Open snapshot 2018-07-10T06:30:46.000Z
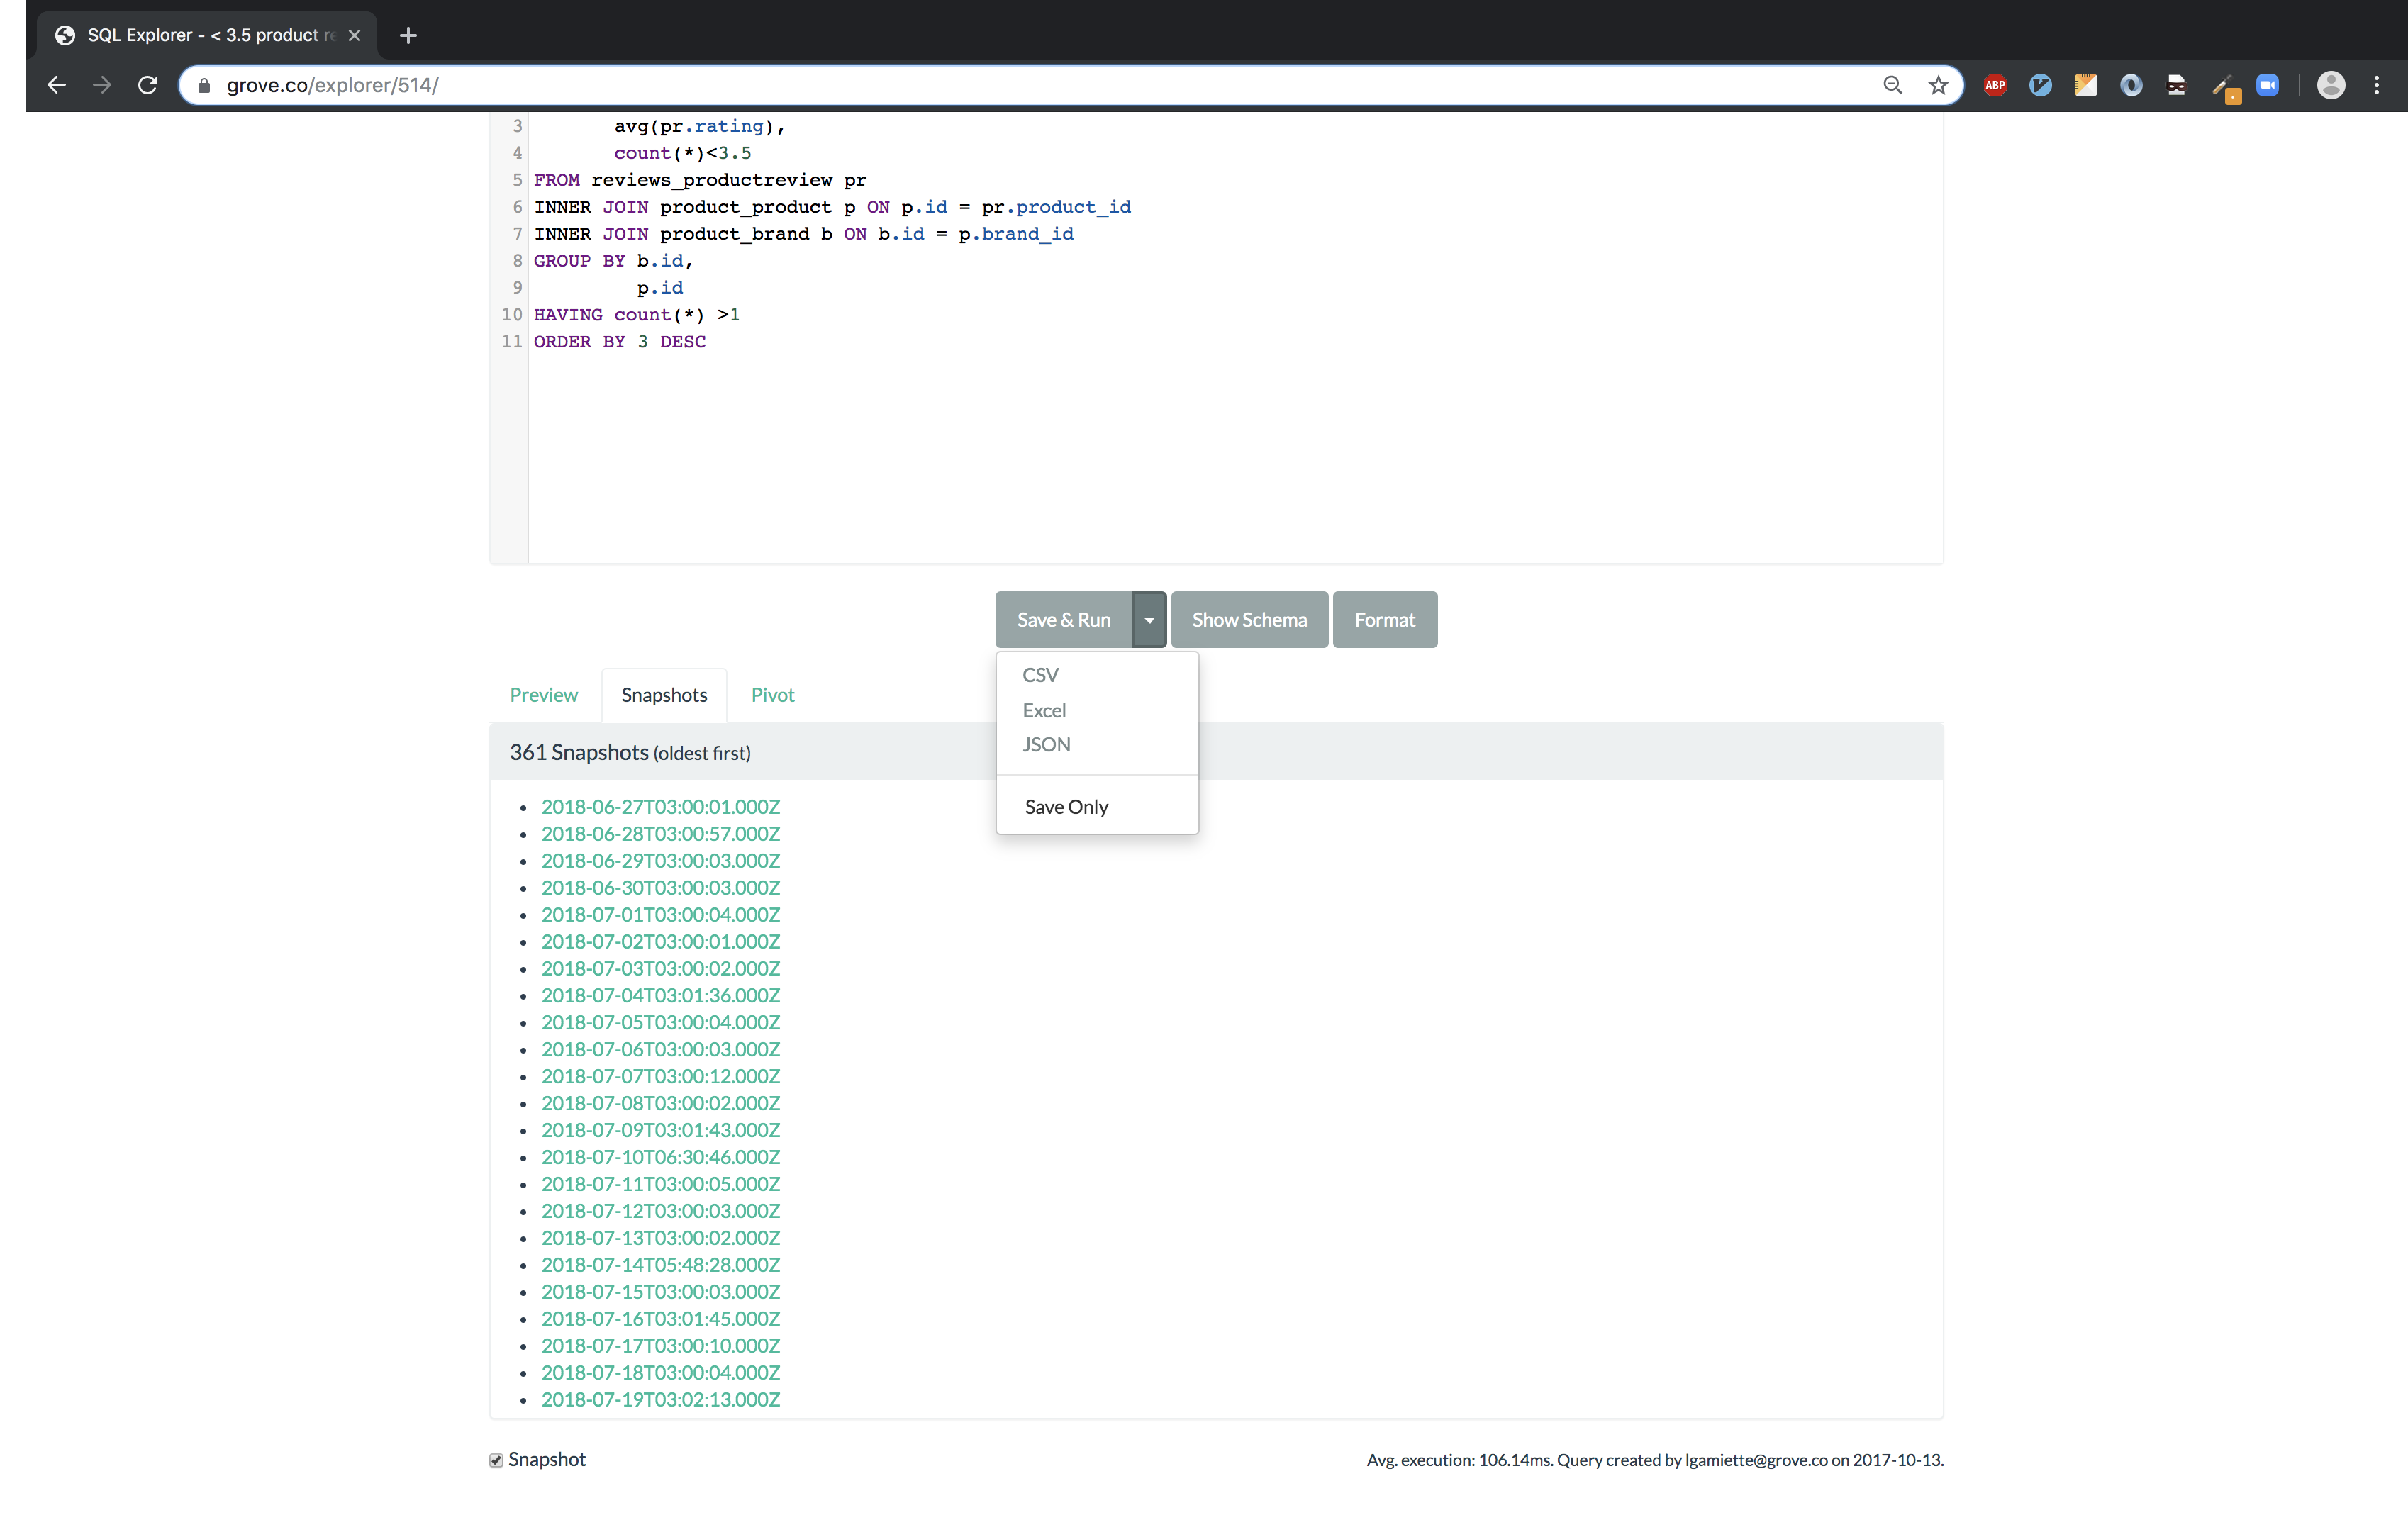Viewport: 2408px width, 1520px height. point(662,1156)
